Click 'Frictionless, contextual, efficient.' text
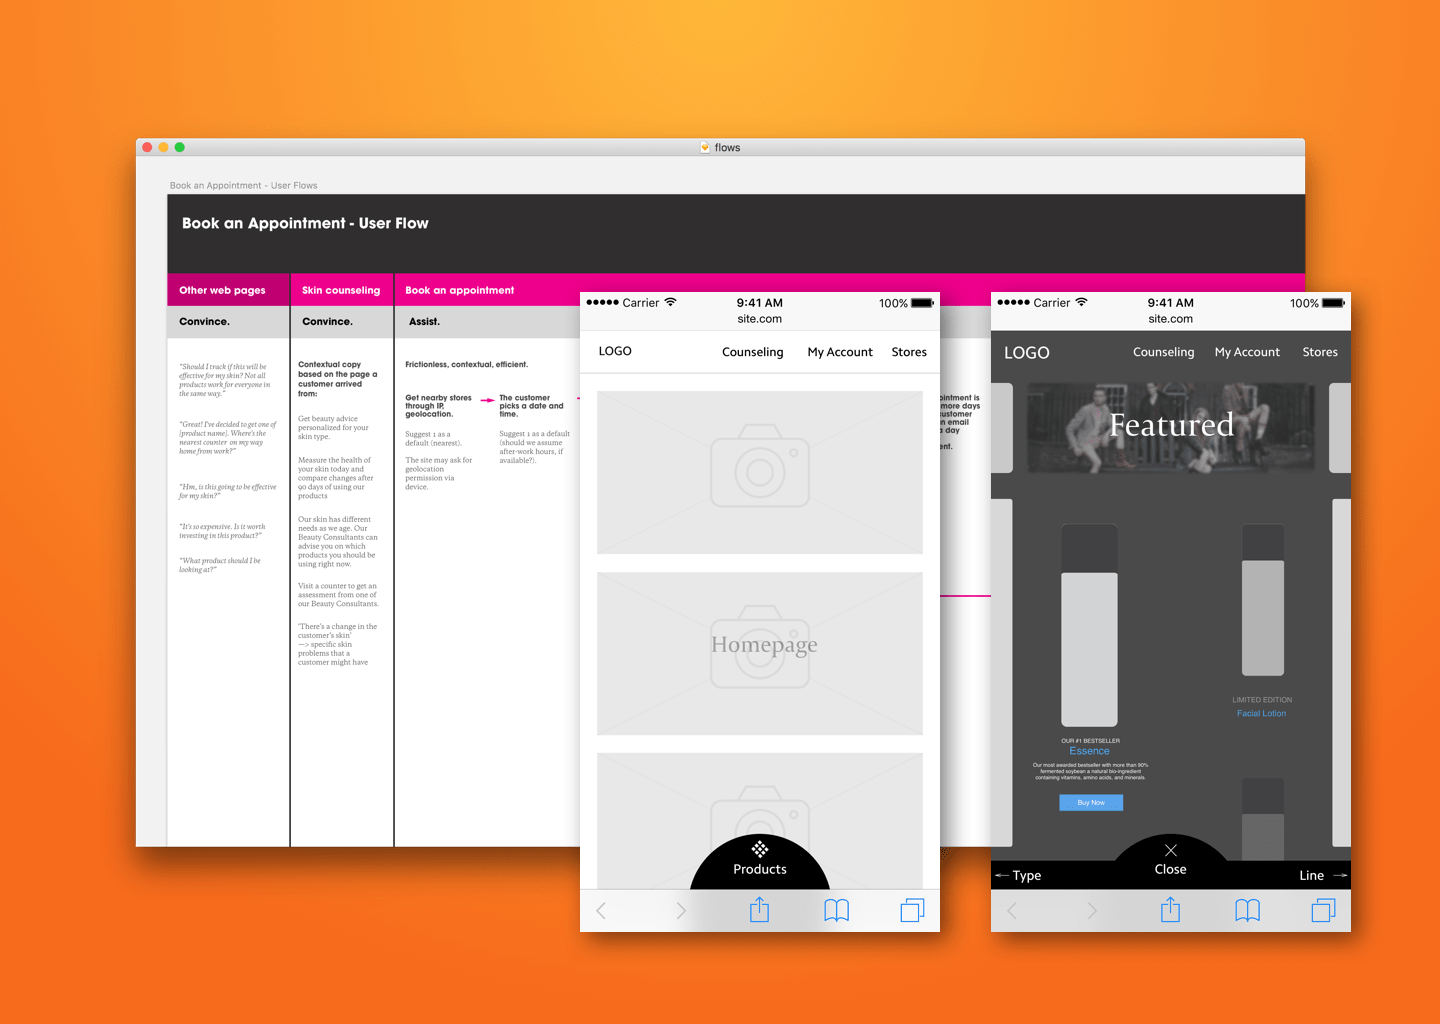Image resolution: width=1440 pixels, height=1024 pixels. coord(466,364)
